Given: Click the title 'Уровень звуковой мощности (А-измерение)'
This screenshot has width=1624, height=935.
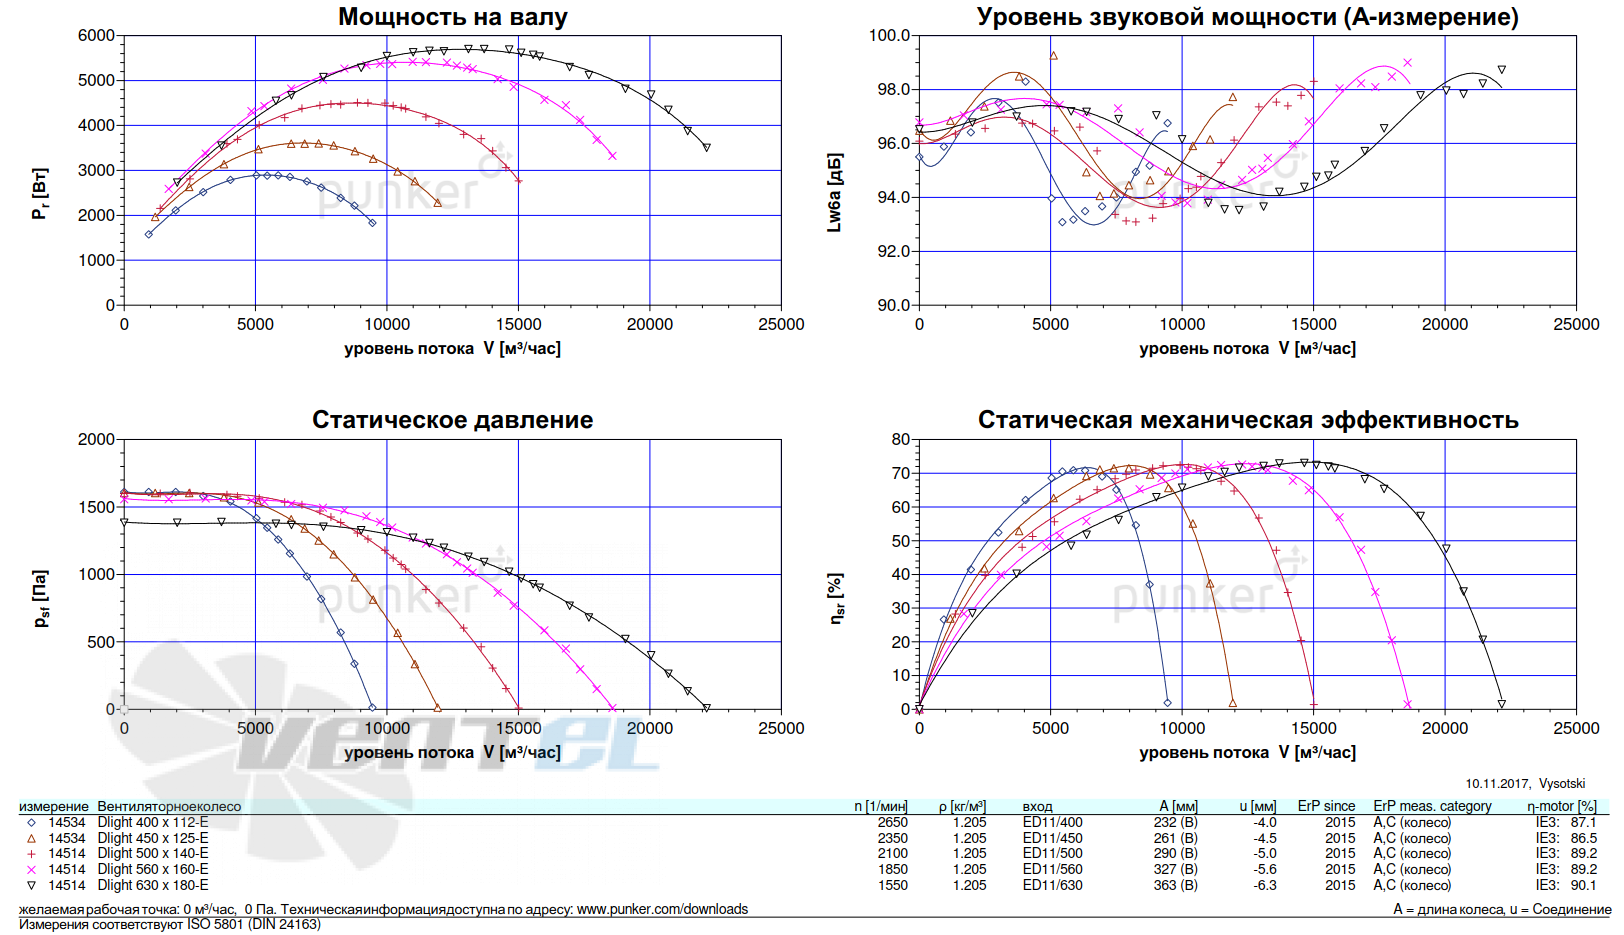Looking at the screenshot, I should coord(1247,17).
